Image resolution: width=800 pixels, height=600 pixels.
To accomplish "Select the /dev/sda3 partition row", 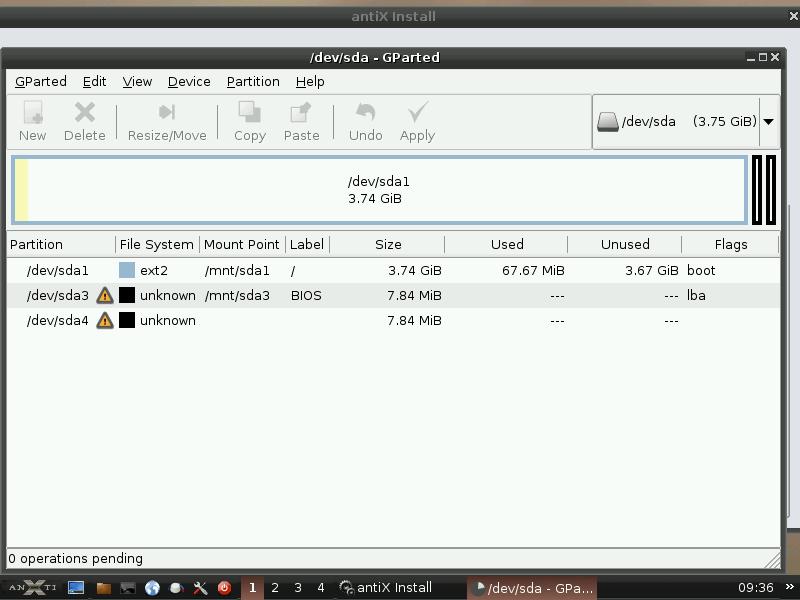I will click(393, 295).
